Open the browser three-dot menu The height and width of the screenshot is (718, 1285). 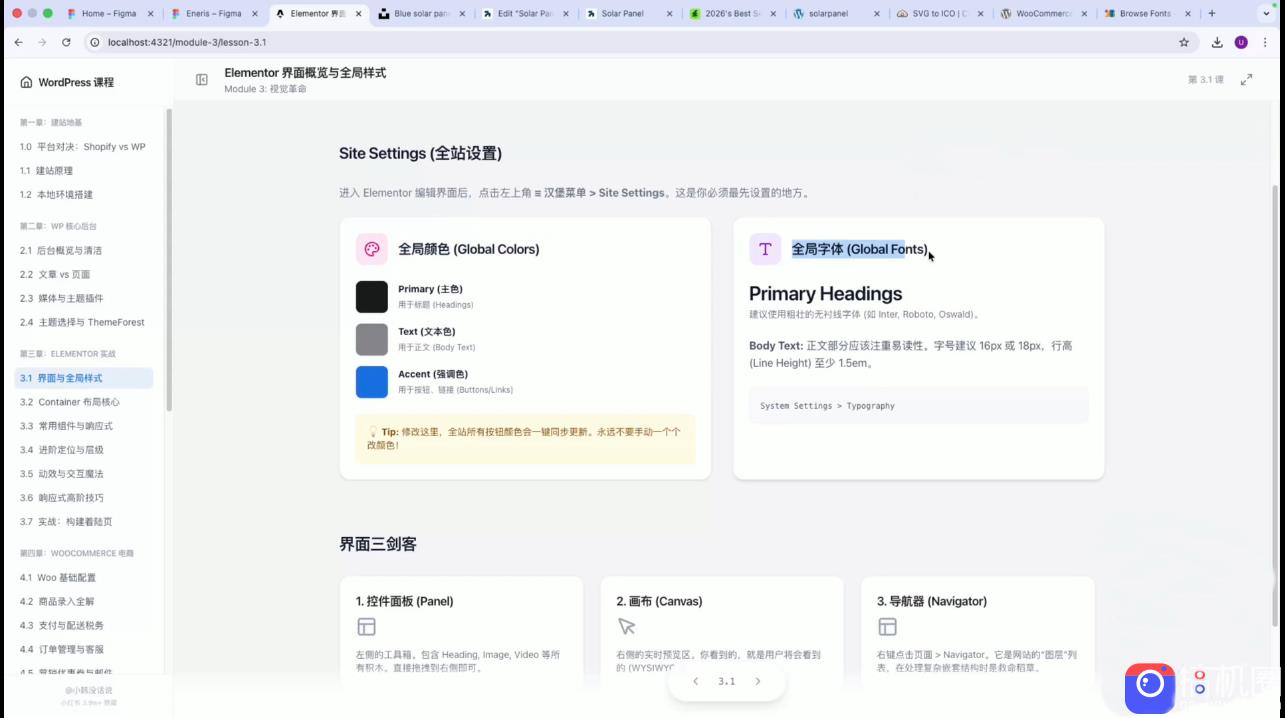1264,42
